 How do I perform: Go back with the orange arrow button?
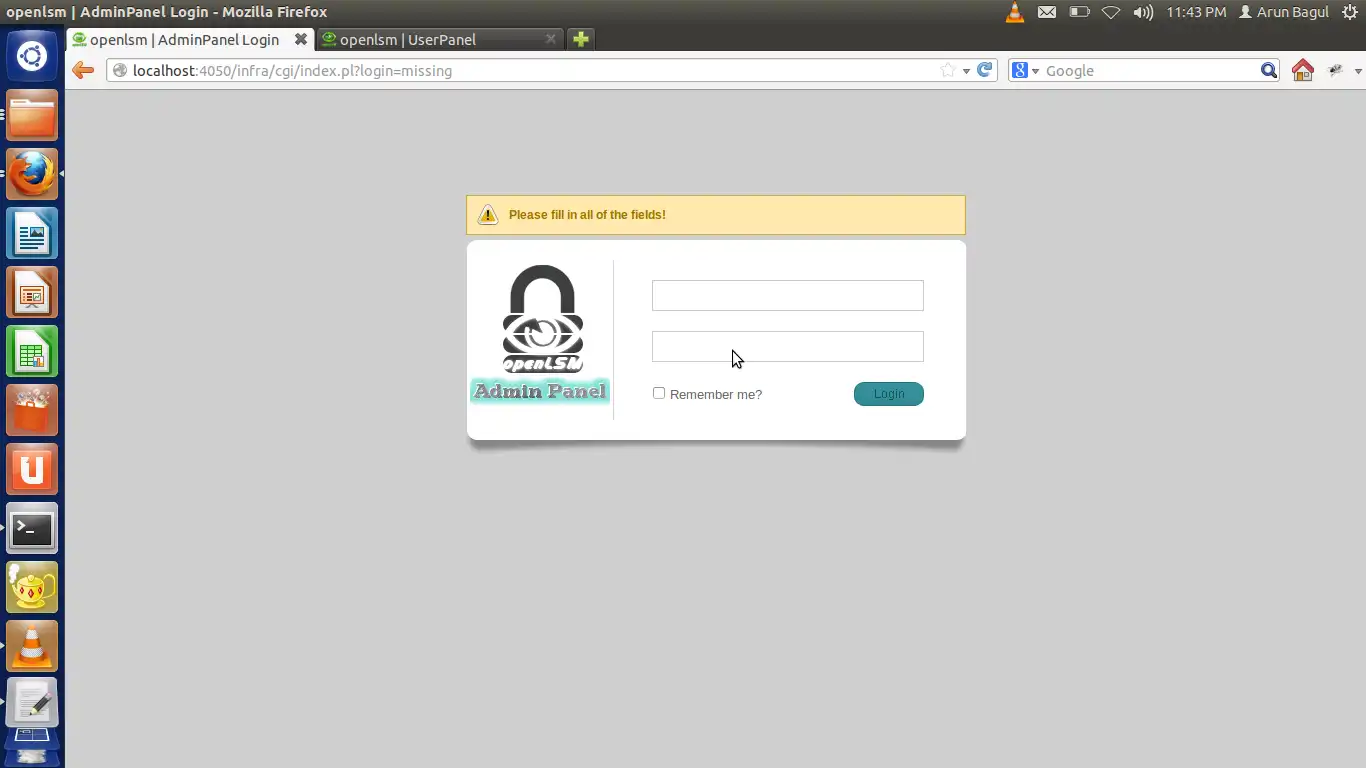click(83, 70)
